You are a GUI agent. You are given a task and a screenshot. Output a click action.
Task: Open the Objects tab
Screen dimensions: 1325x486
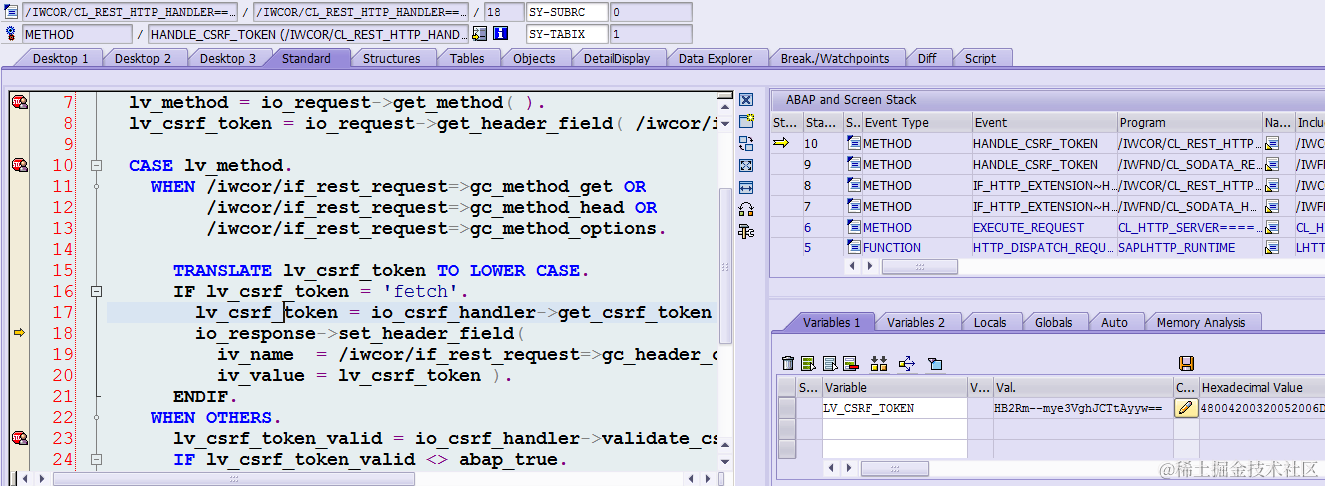(x=534, y=58)
